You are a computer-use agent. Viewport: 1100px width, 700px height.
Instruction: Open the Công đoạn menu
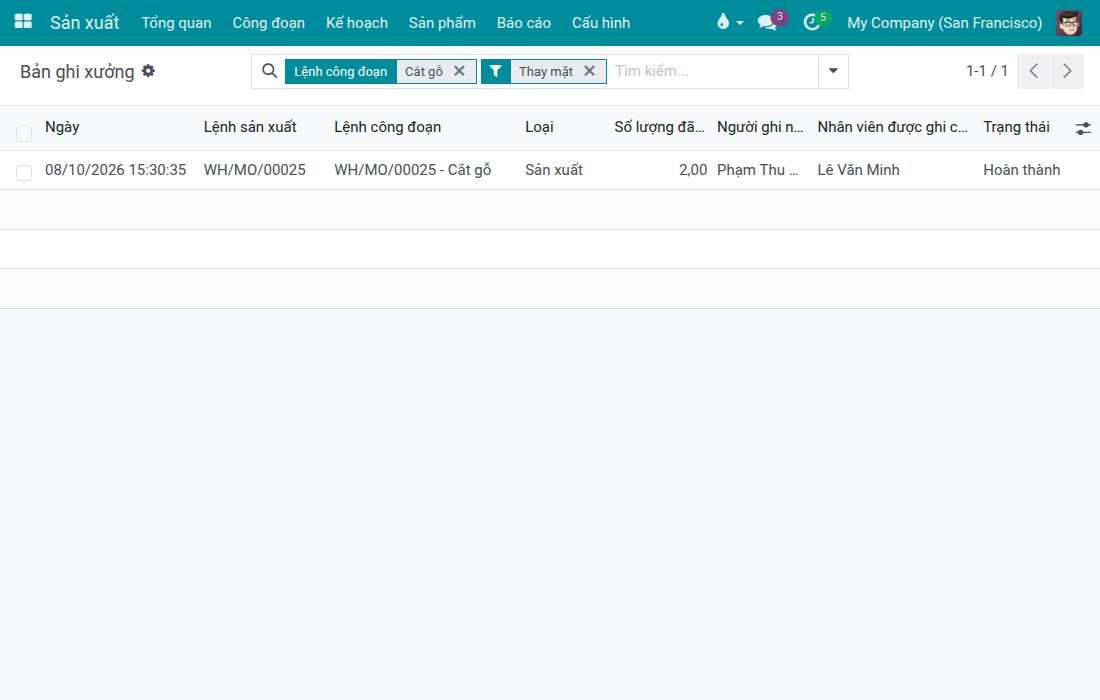[x=269, y=22]
